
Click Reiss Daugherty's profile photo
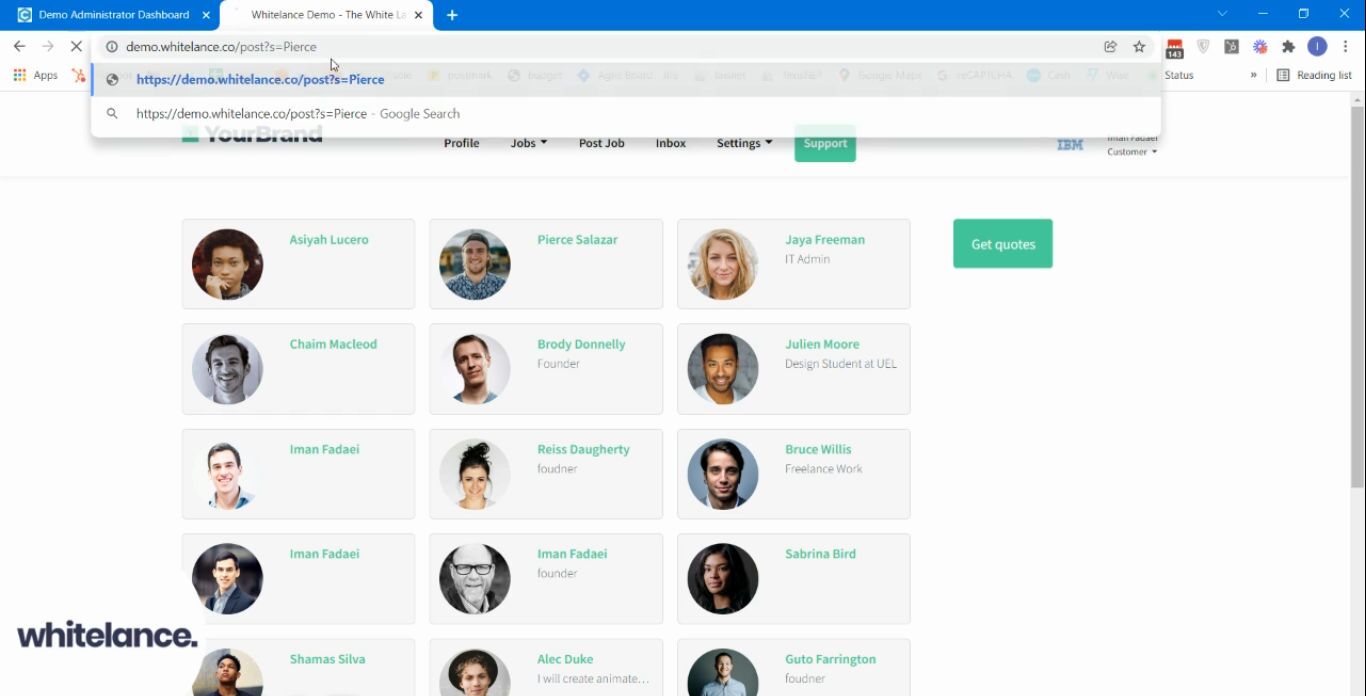coord(475,474)
